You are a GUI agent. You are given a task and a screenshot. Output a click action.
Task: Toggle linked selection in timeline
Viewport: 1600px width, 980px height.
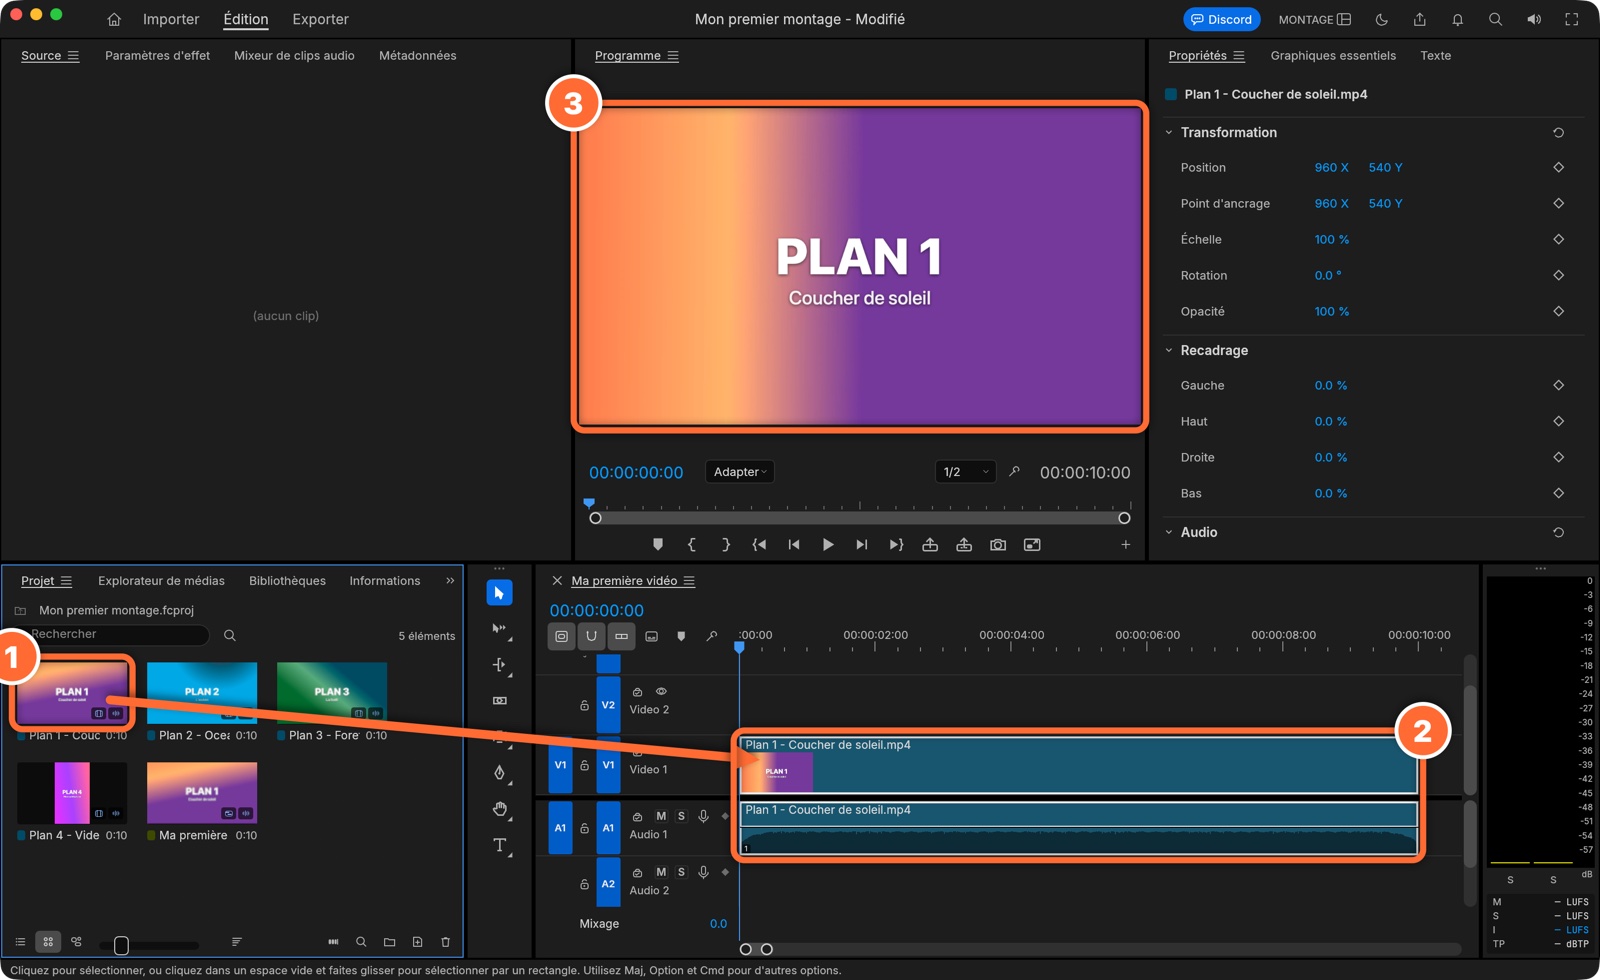[621, 636]
